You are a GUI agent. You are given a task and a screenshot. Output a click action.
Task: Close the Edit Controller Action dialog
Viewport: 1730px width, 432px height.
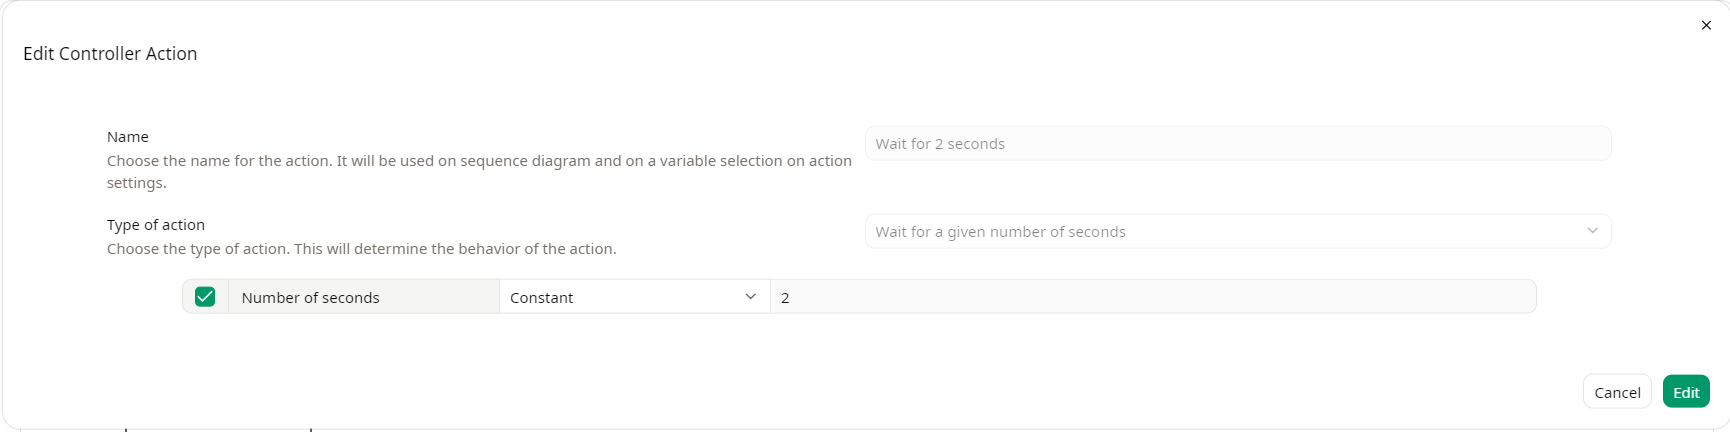coord(1706,25)
